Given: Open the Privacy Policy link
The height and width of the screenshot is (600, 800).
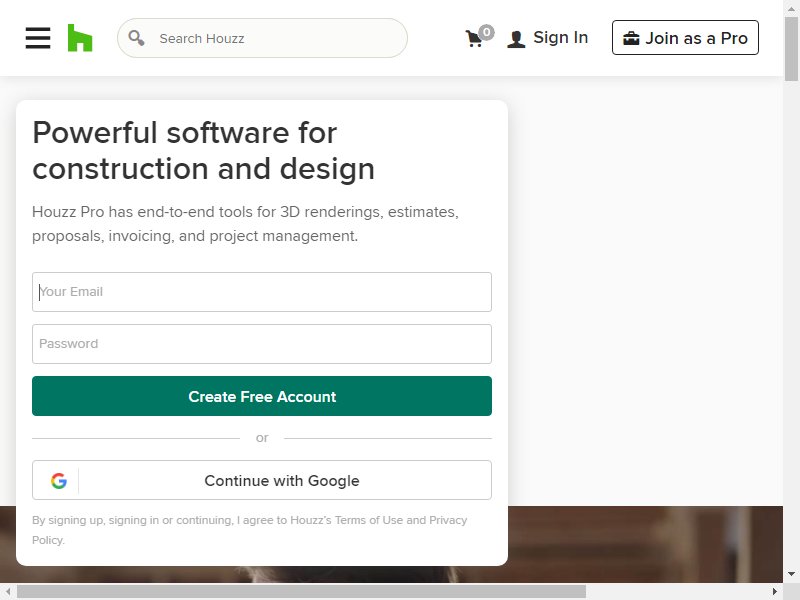Looking at the screenshot, I should 249,530.
